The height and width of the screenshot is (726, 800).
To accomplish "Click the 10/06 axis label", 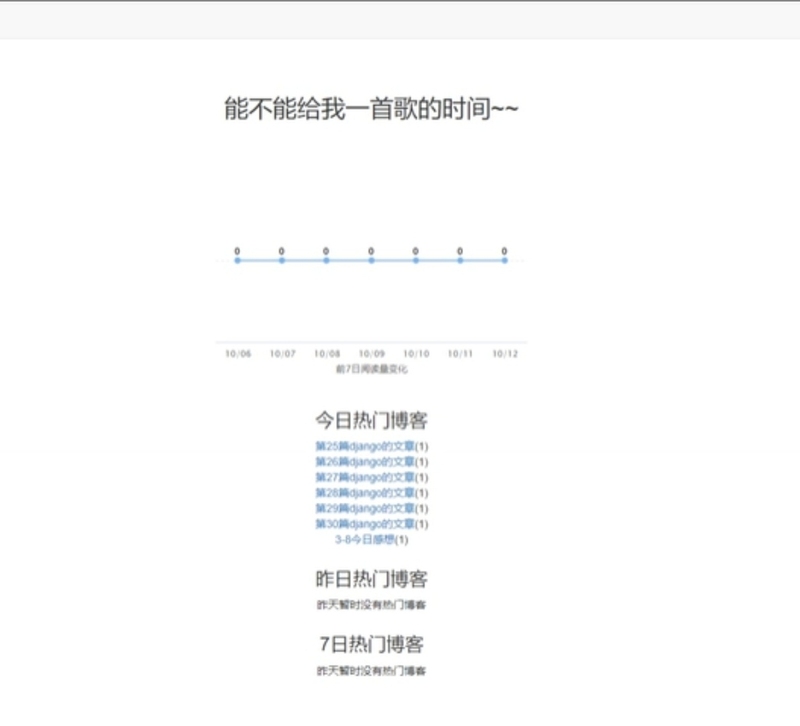I will 238,354.
